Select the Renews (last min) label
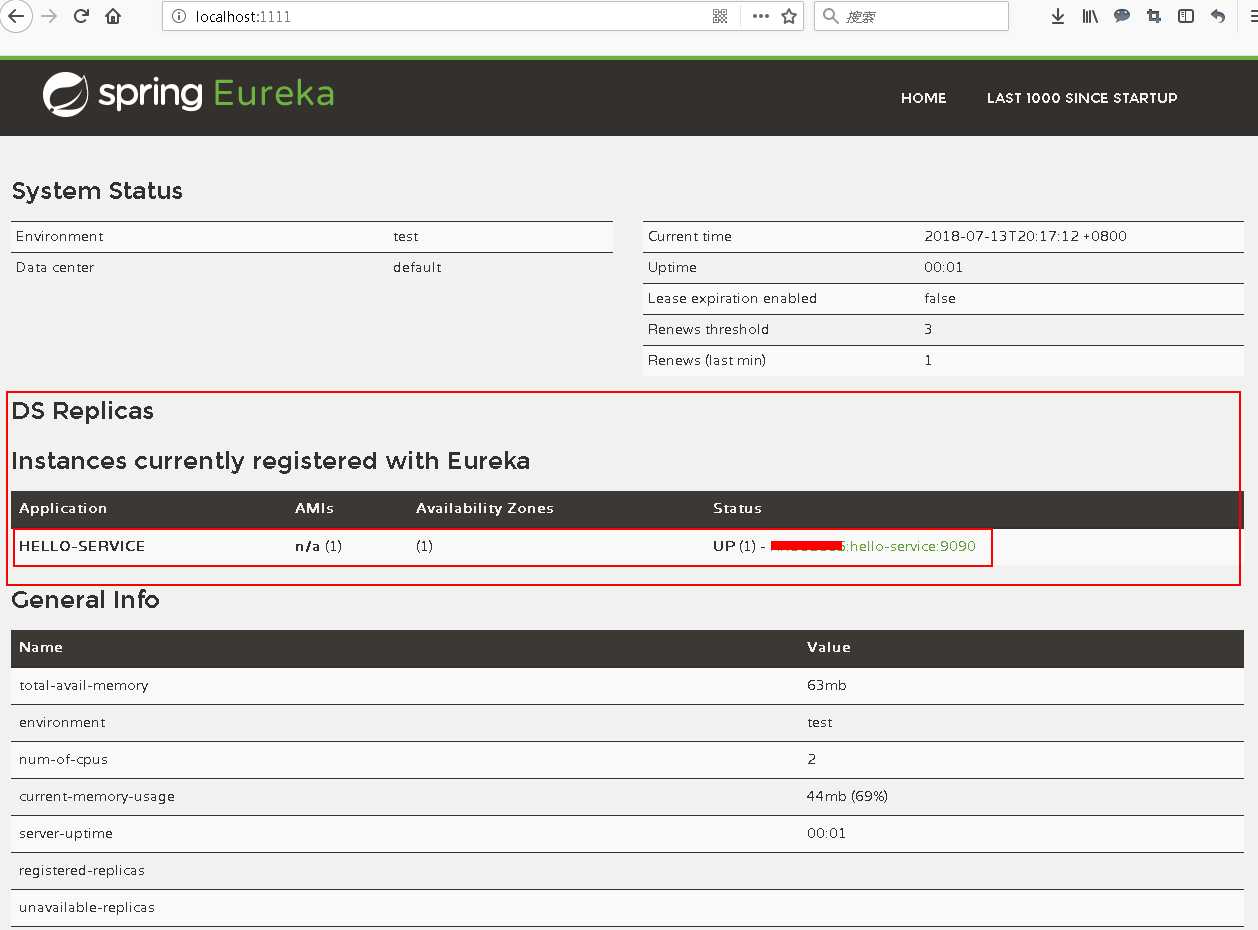The width and height of the screenshot is (1258, 930). [707, 361]
